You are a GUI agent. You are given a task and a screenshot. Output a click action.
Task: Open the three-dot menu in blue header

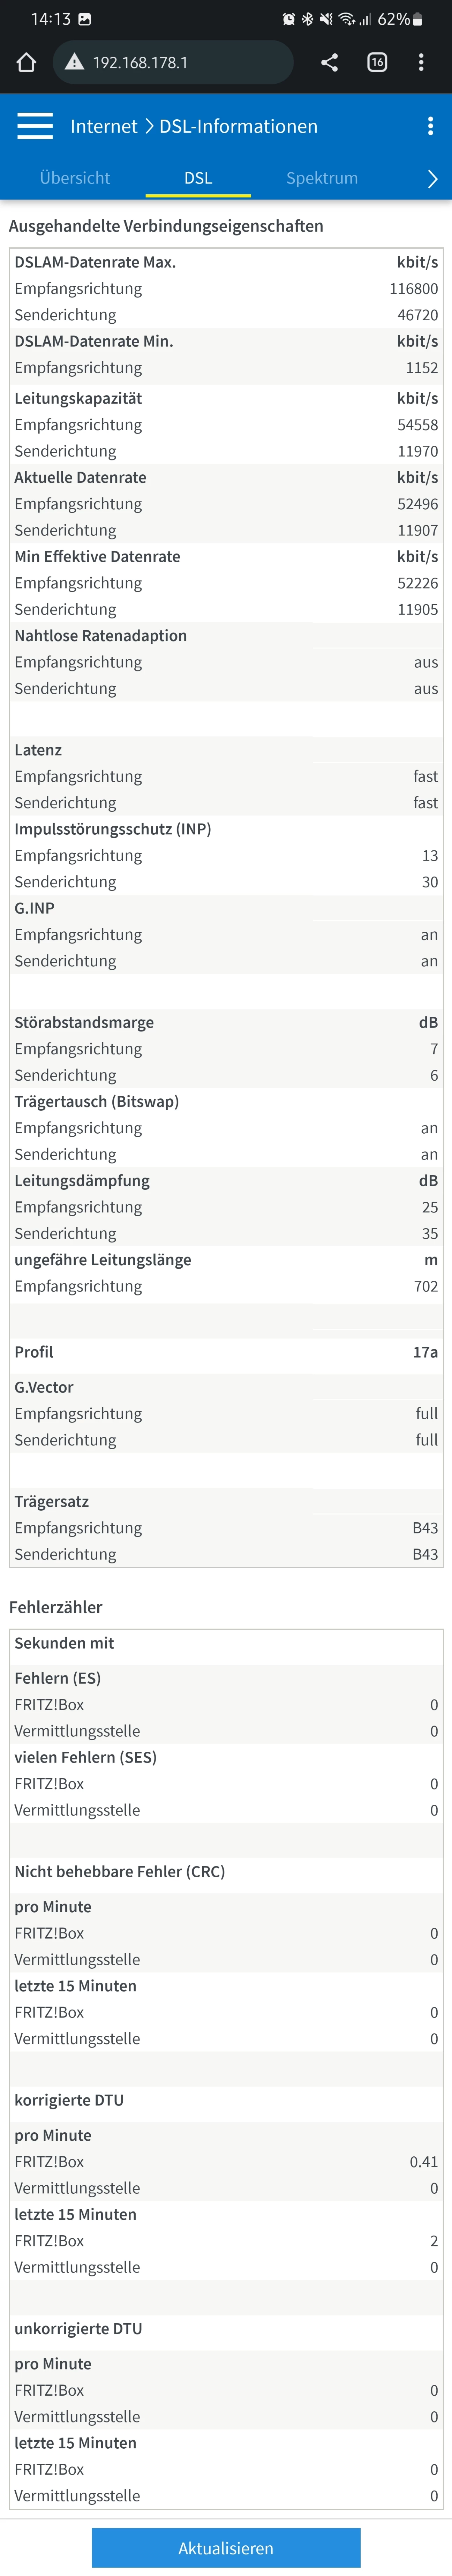pyautogui.click(x=430, y=126)
